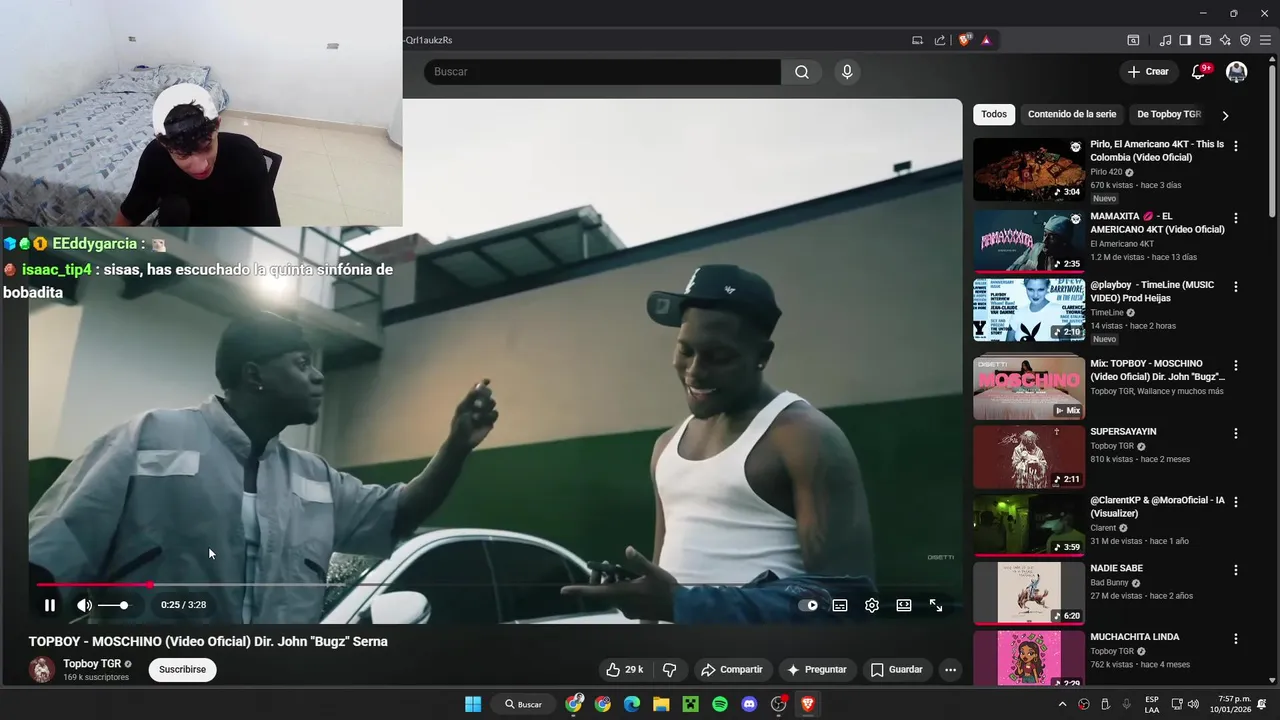Click the Preguntar button
Viewport: 1280px width, 720px height.
[816, 670]
